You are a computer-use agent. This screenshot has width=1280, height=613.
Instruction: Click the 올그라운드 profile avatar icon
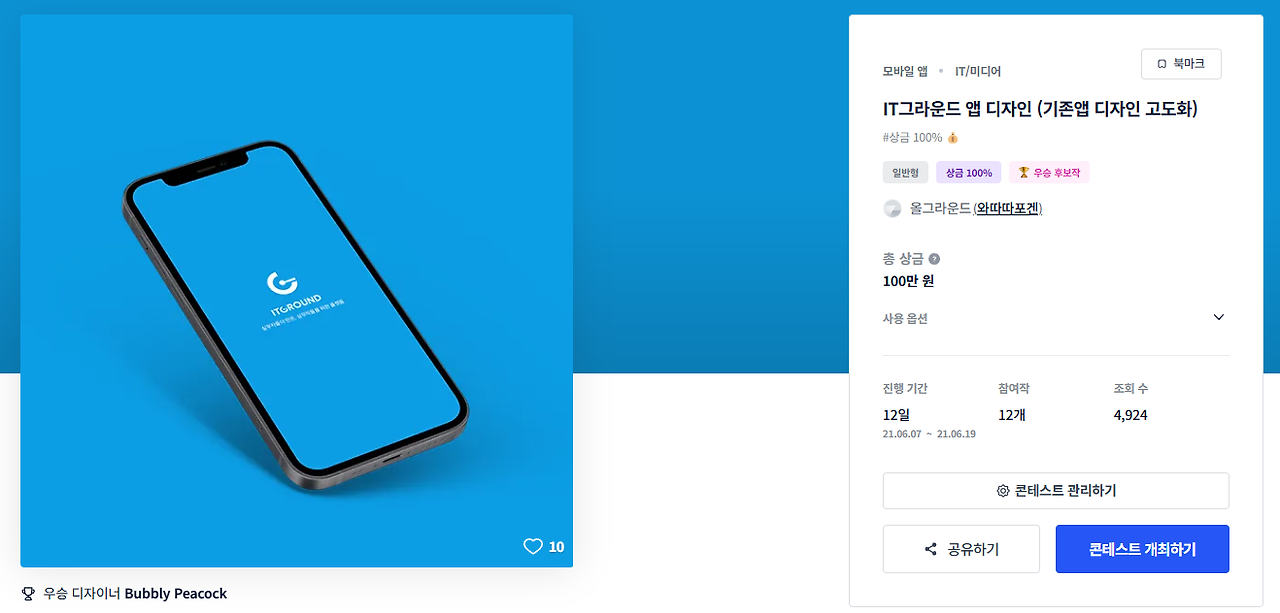coord(892,208)
